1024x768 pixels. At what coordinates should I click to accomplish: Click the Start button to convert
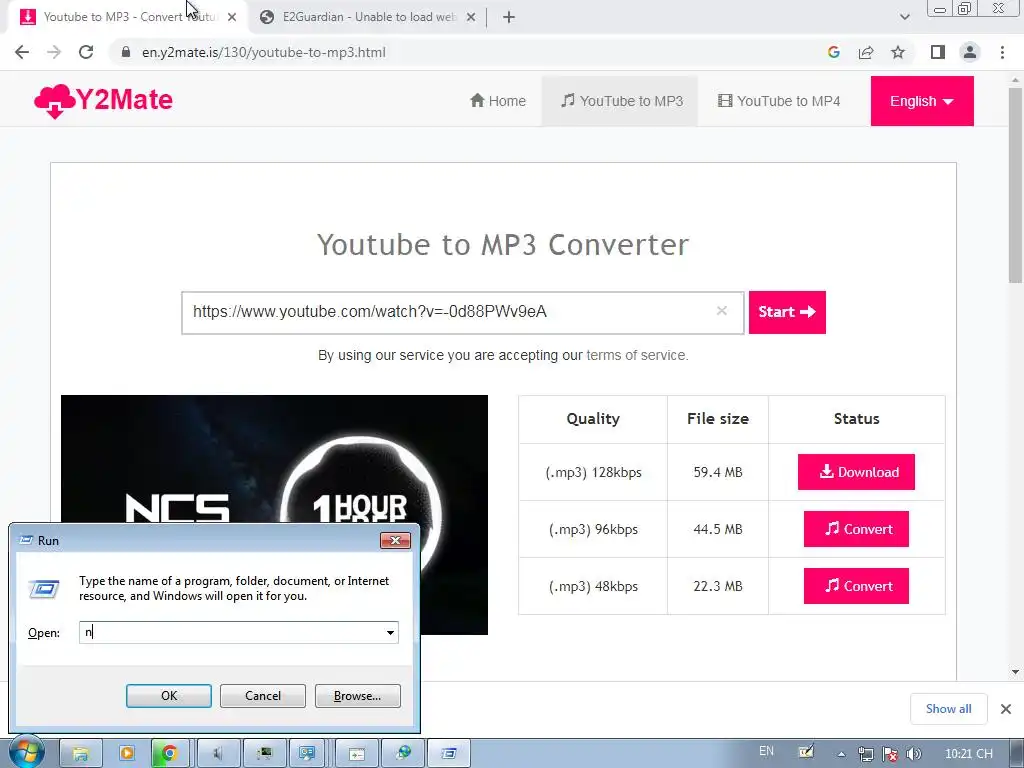click(787, 312)
